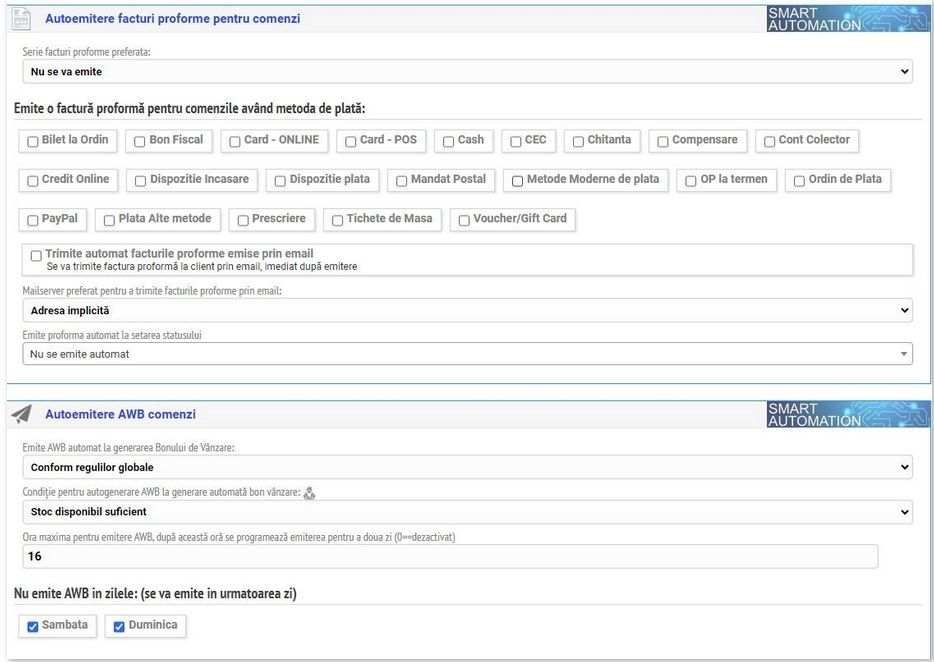934x662 pixels.
Task: Tick the Tichete de Masa option
Action: tap(338, 220)
